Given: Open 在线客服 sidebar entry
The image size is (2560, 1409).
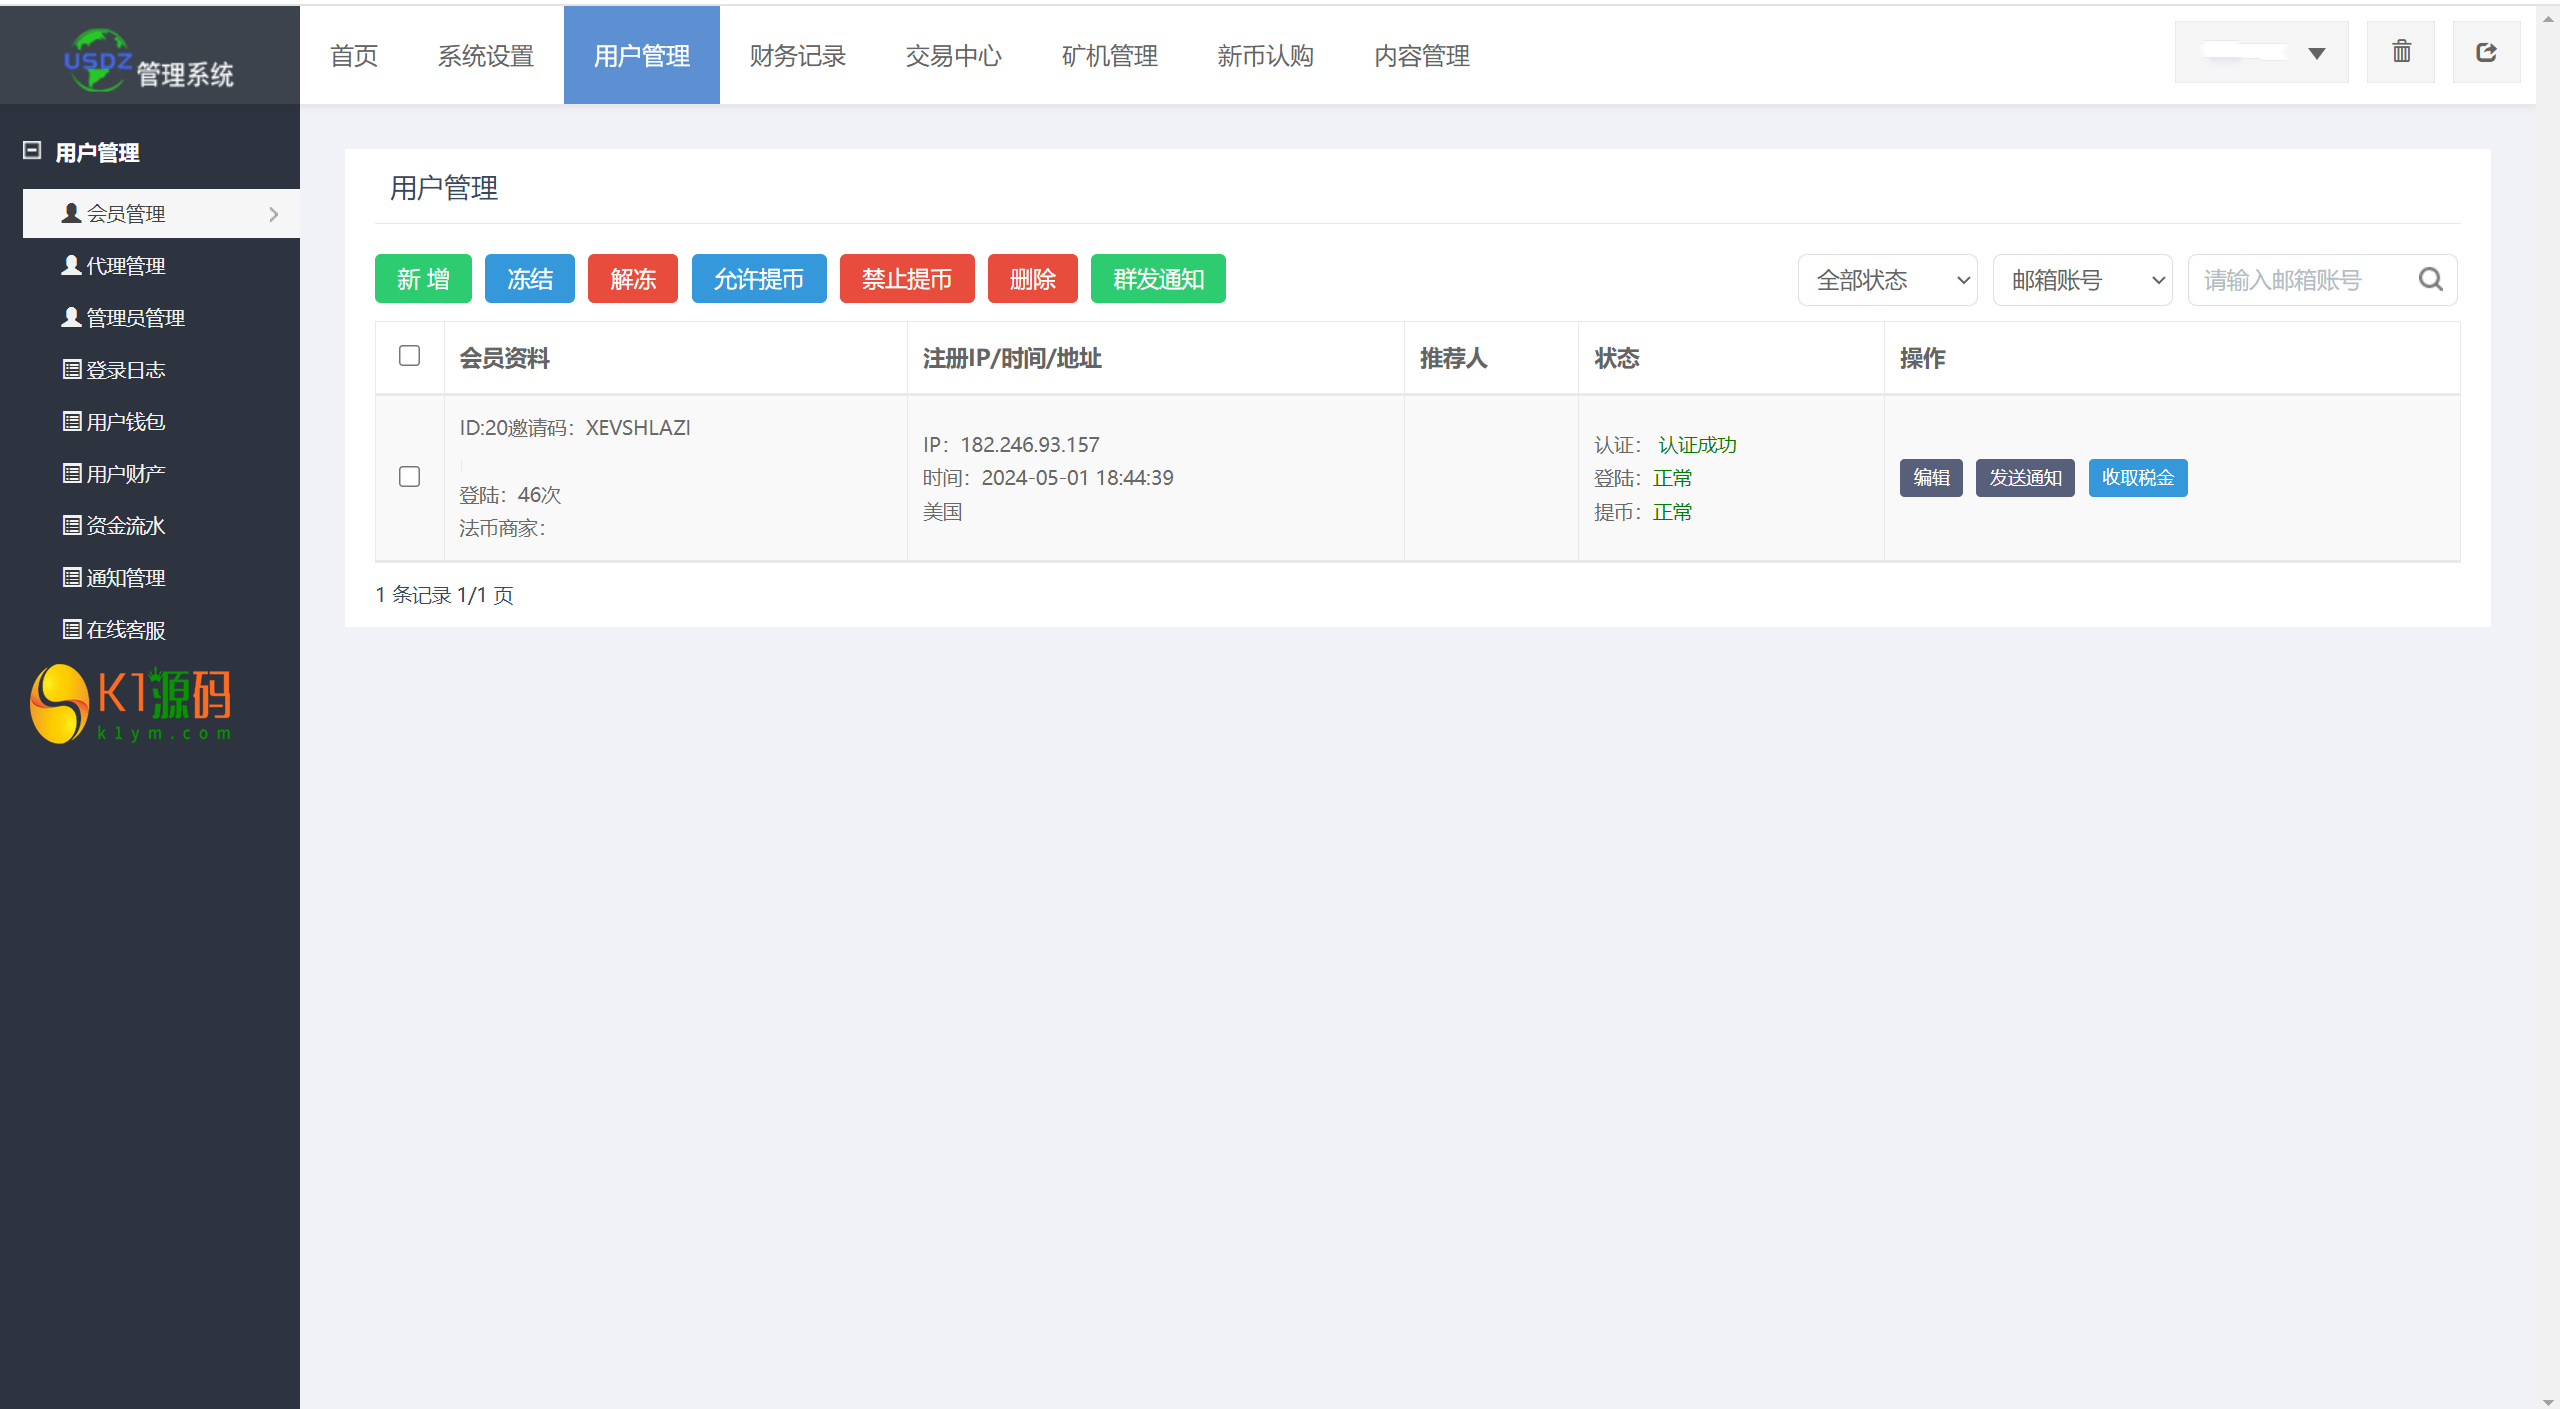Looking at the screenshot, I should pos(124,630).
